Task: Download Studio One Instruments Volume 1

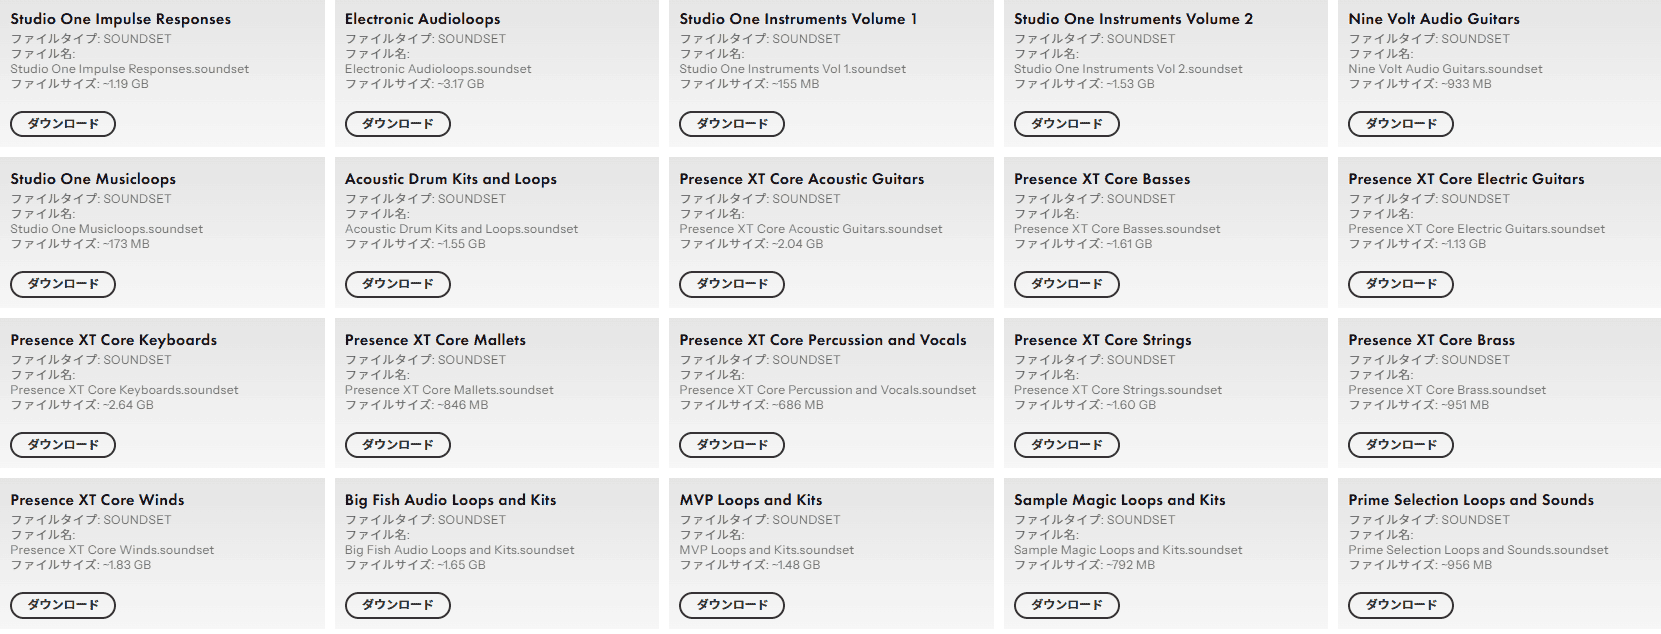Action: point(732,124)
